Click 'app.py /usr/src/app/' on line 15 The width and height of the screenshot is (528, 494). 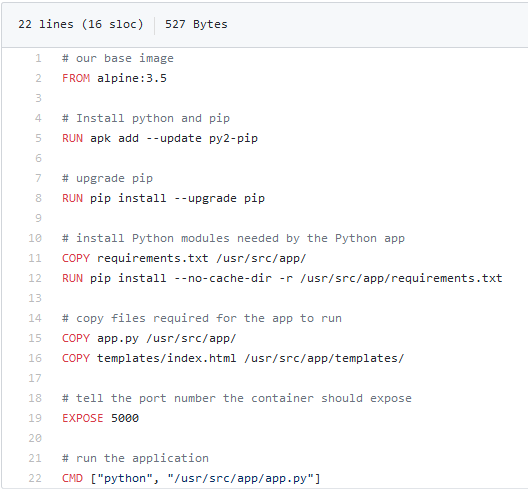coord(167,338)
